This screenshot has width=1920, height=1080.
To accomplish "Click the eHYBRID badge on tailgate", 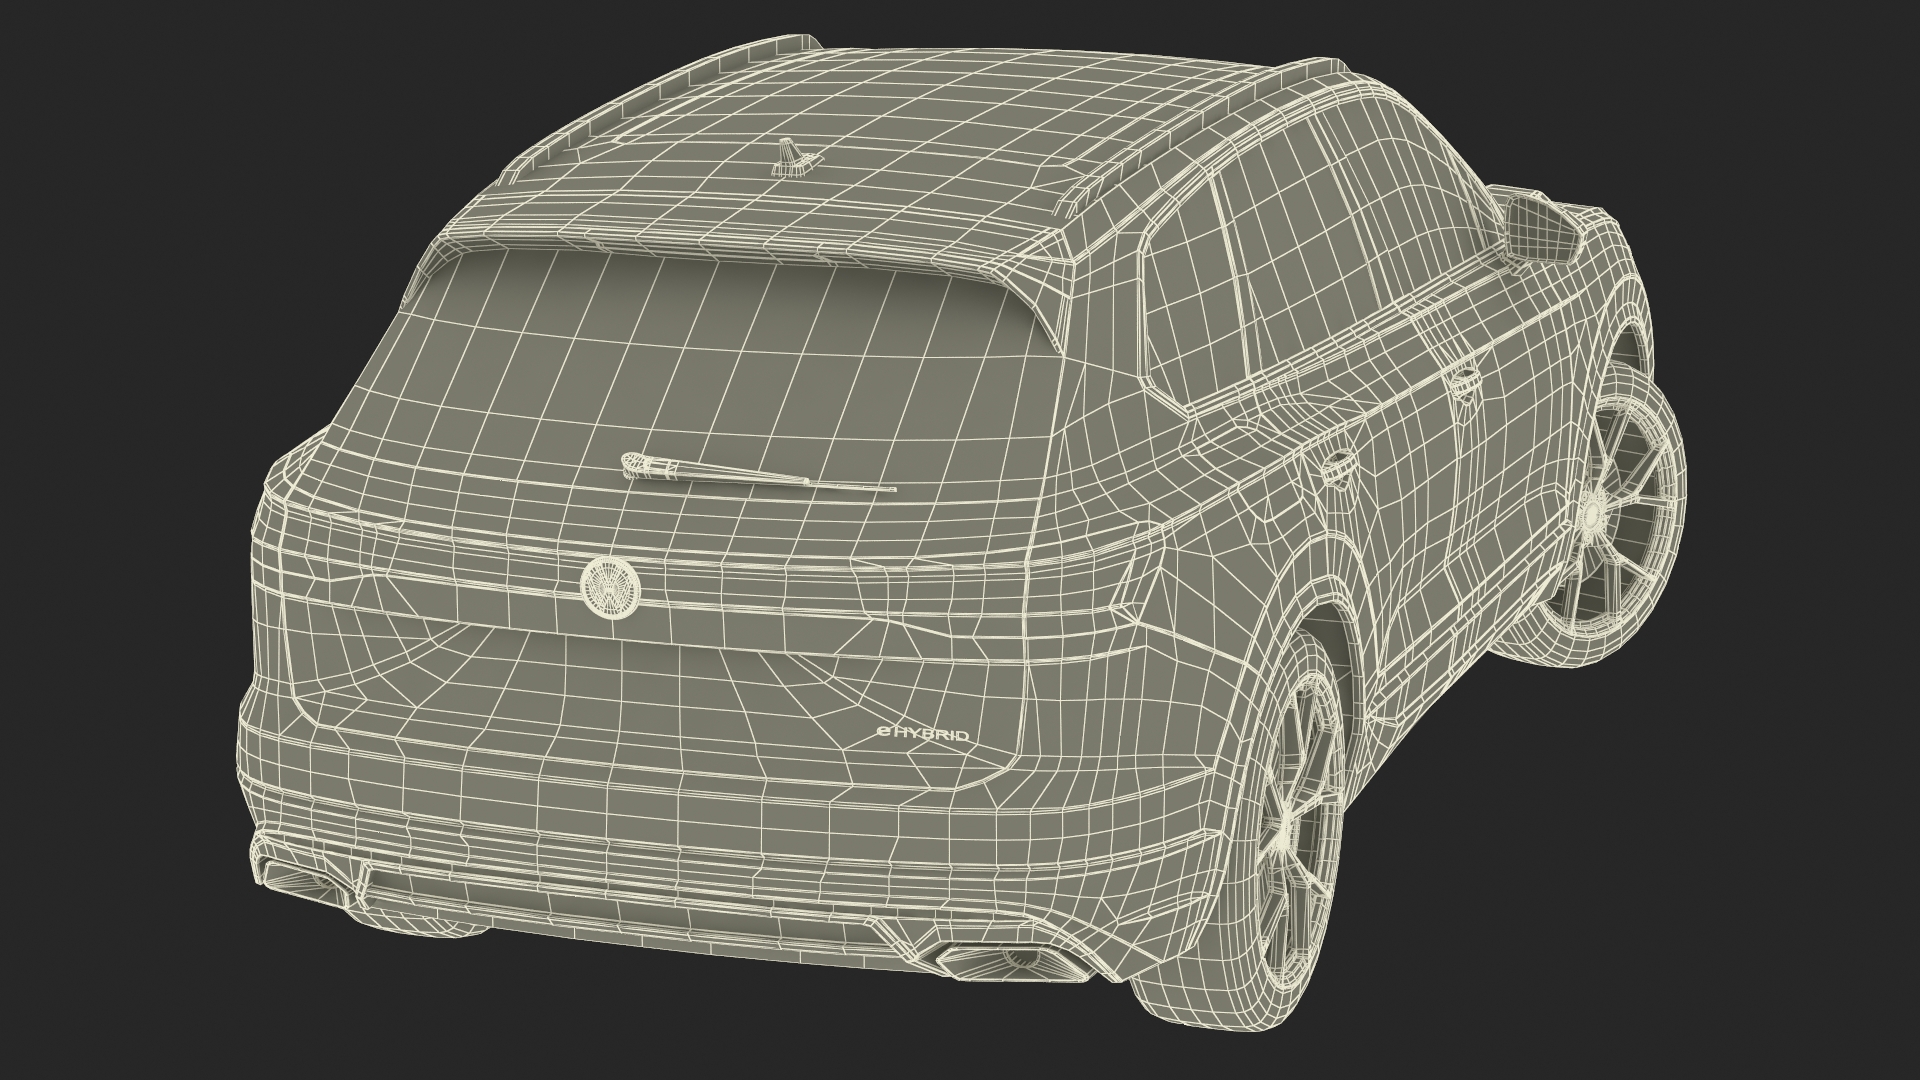I will (x=922, y=733).
